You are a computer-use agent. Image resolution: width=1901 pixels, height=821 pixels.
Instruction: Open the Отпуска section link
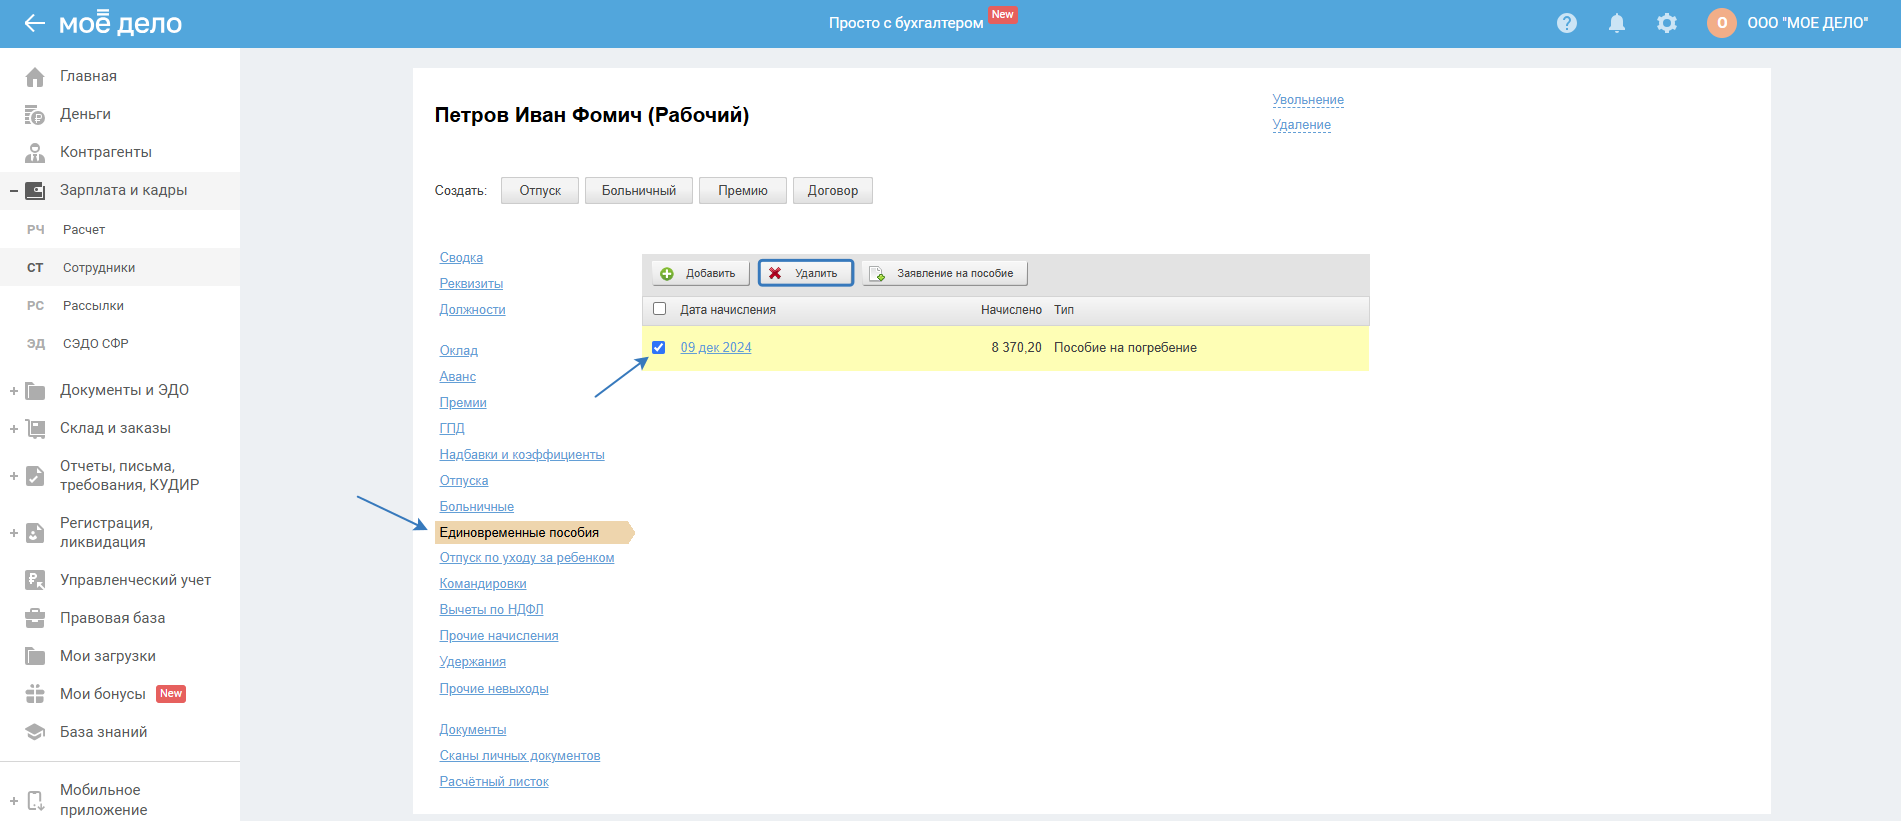[x=464, y=481]
